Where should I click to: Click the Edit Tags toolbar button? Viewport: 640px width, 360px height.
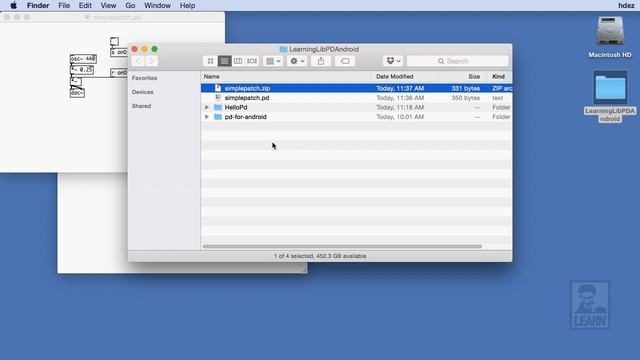coord(345,61)
